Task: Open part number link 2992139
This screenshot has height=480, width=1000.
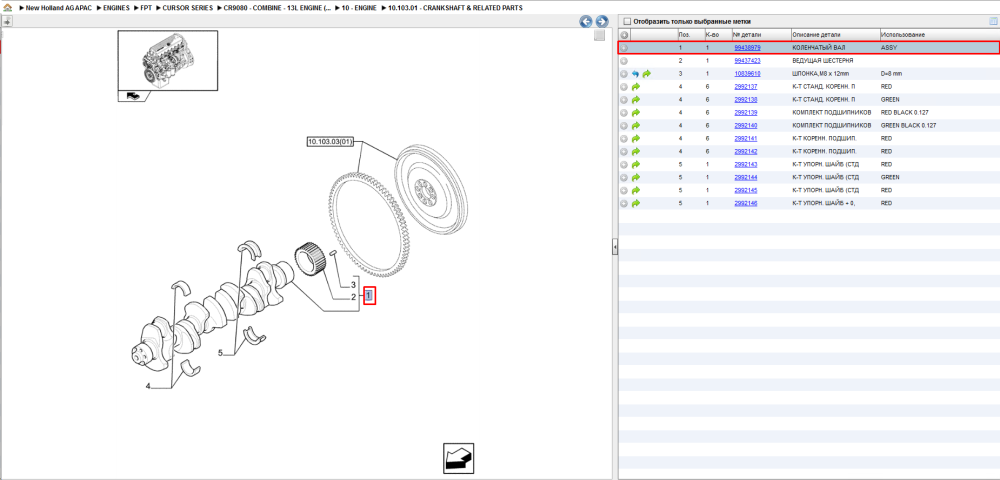Action: click(746, 113)
